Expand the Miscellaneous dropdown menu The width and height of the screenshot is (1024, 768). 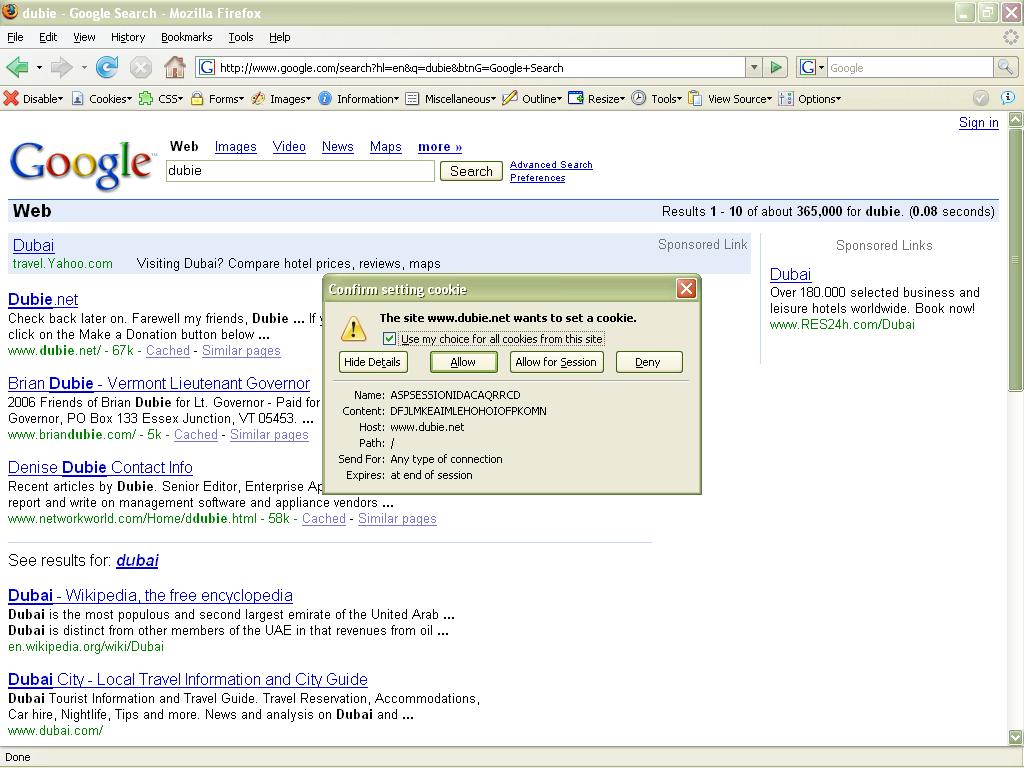point(494,99)
